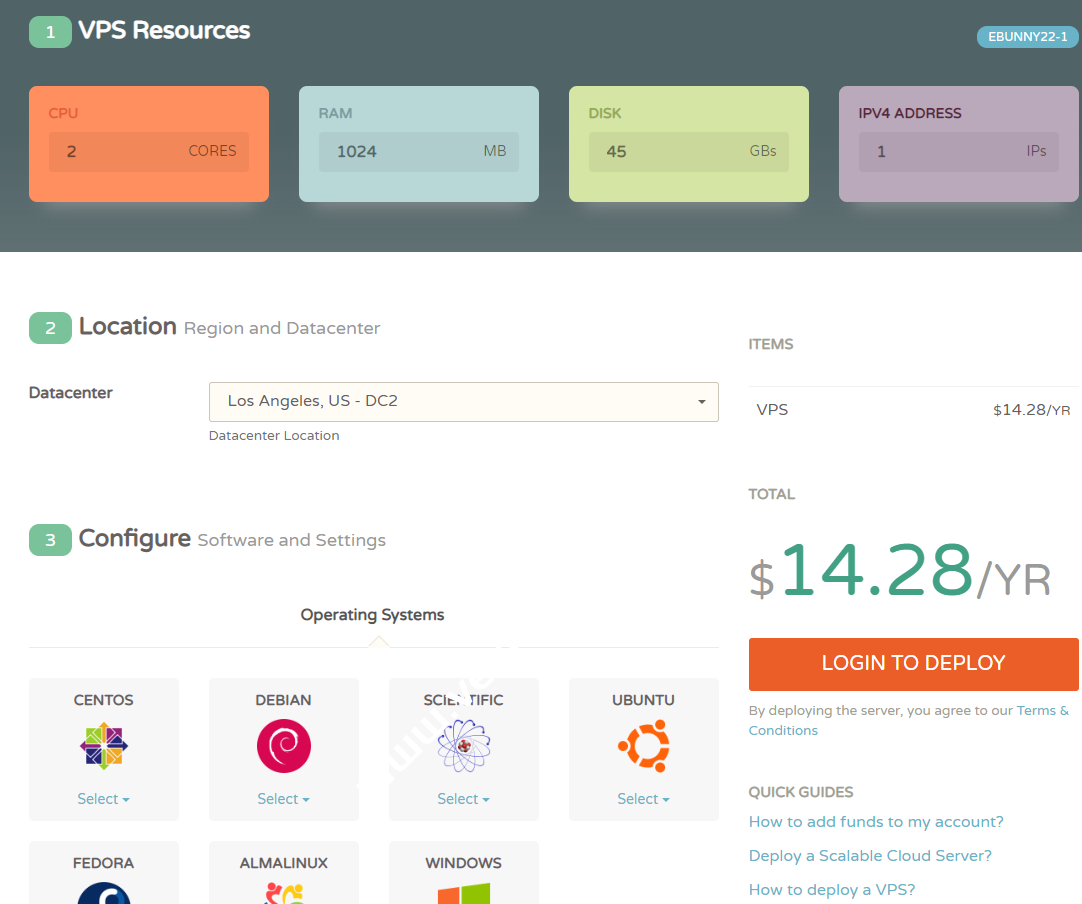
Task: Open 'Deploy a Scalable Cloud Server?' guide
Action: click(870, 856)
